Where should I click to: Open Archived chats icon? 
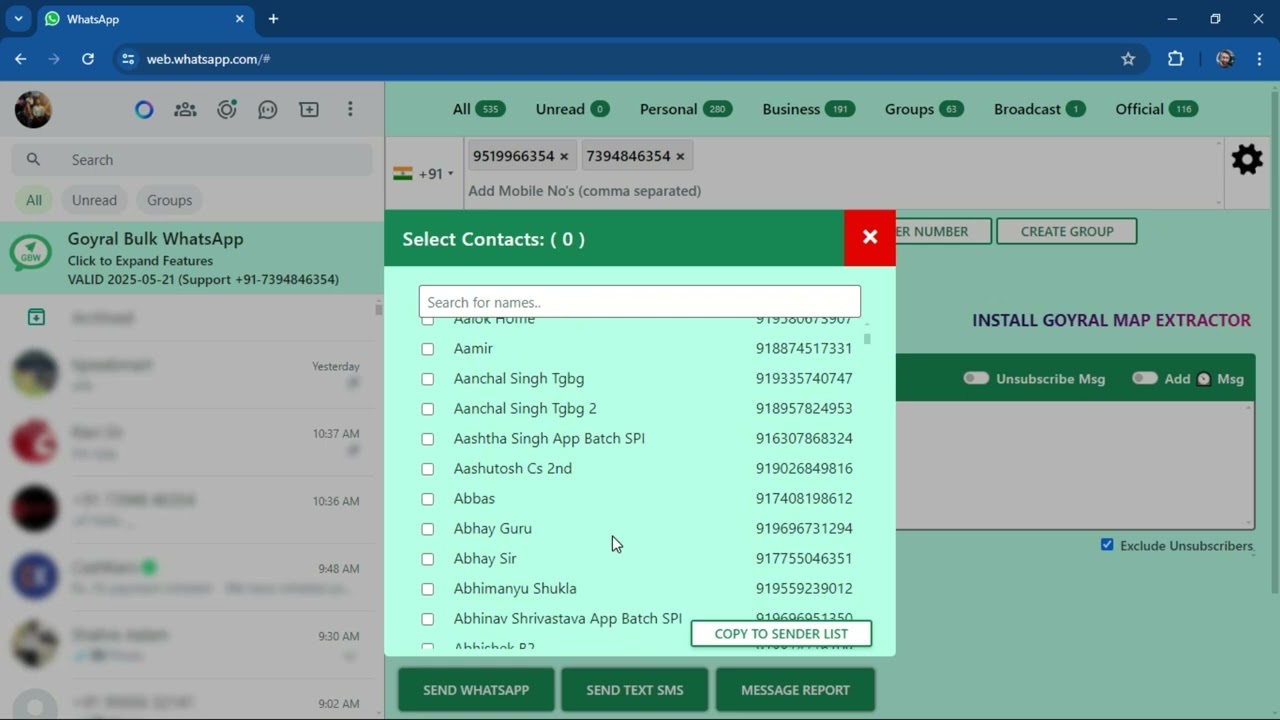36,317
